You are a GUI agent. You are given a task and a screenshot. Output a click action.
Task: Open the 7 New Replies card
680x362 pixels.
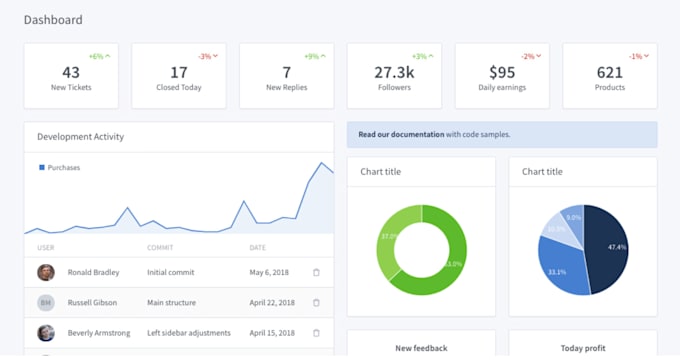click(287, 76)
